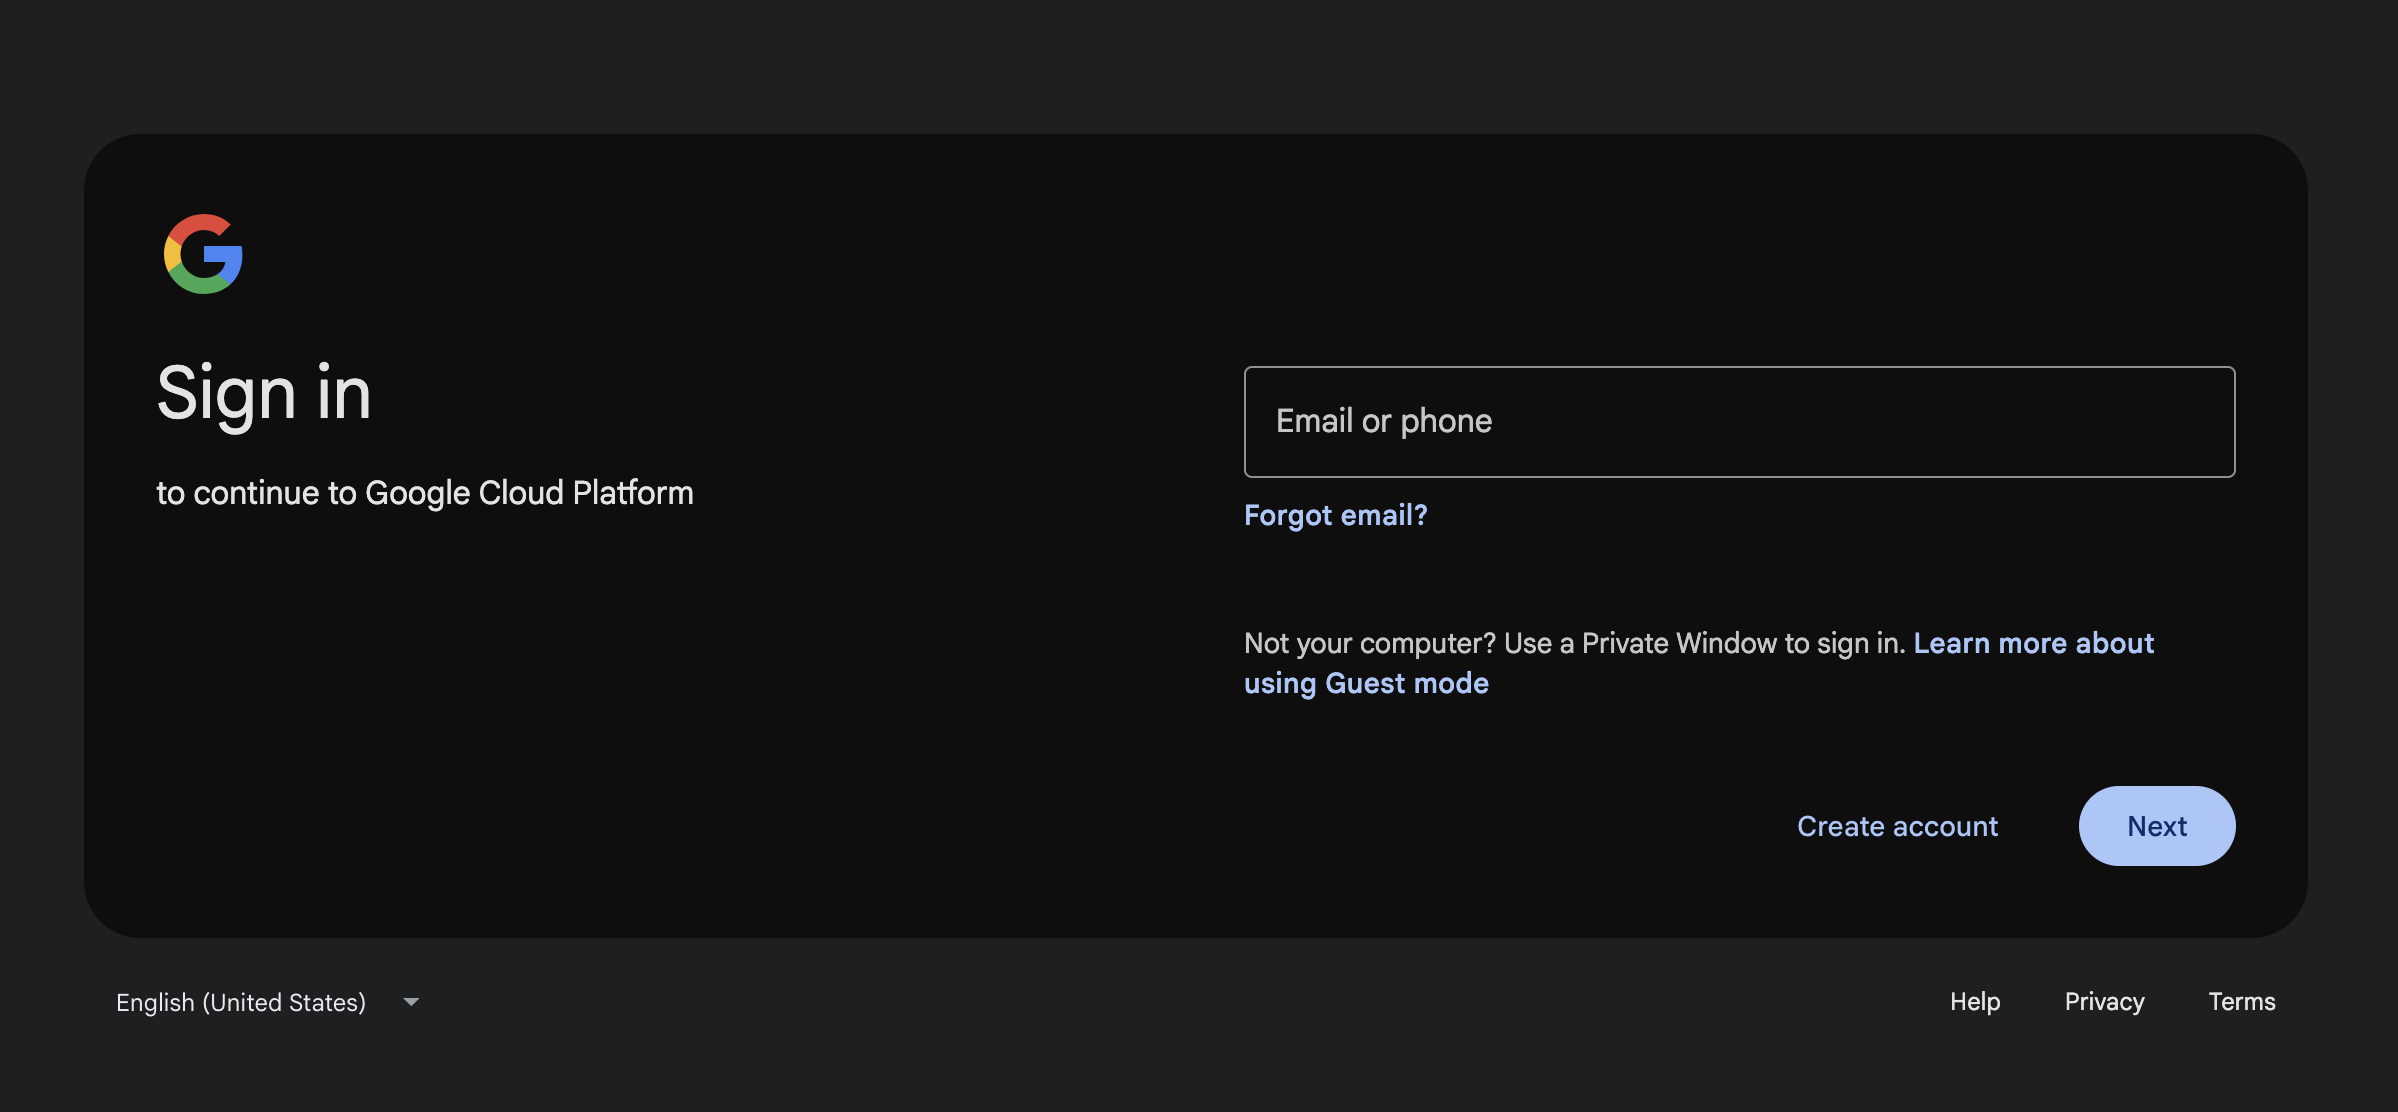Click the Google G logo

[203, 254]
